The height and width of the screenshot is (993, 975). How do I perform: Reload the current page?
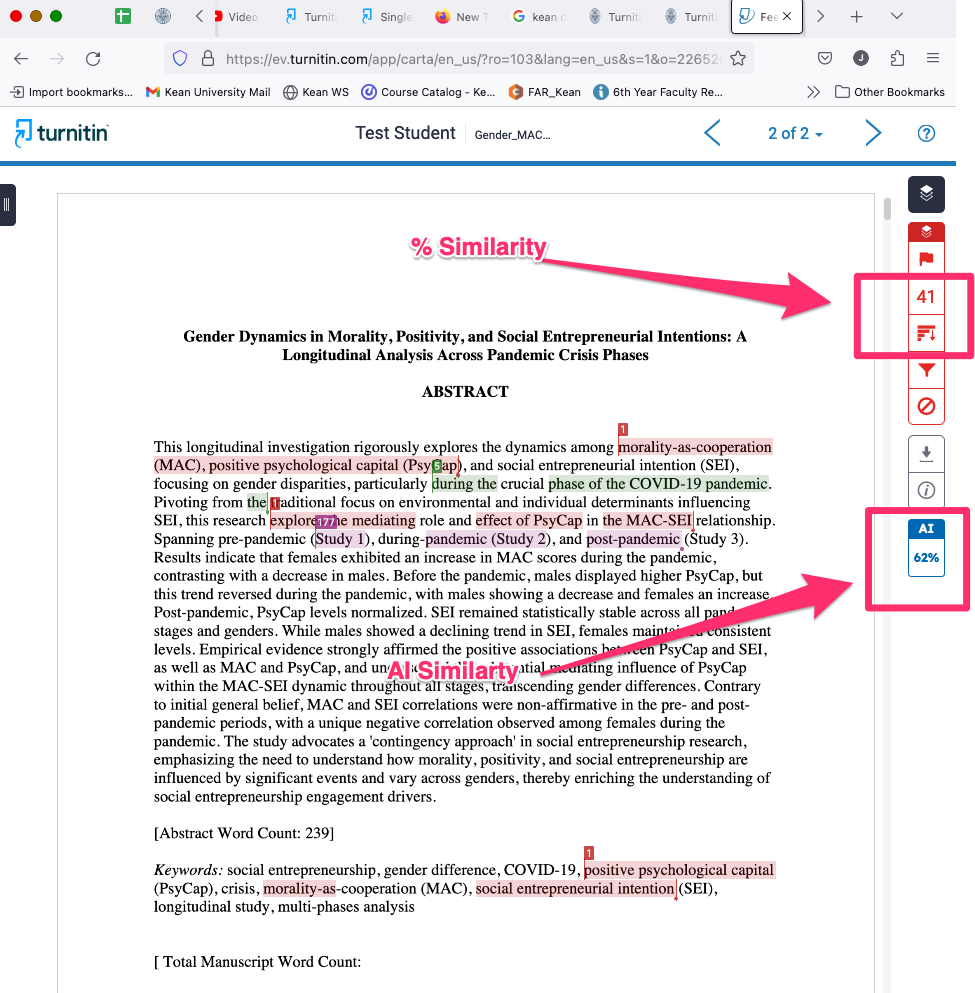(93, 59)
